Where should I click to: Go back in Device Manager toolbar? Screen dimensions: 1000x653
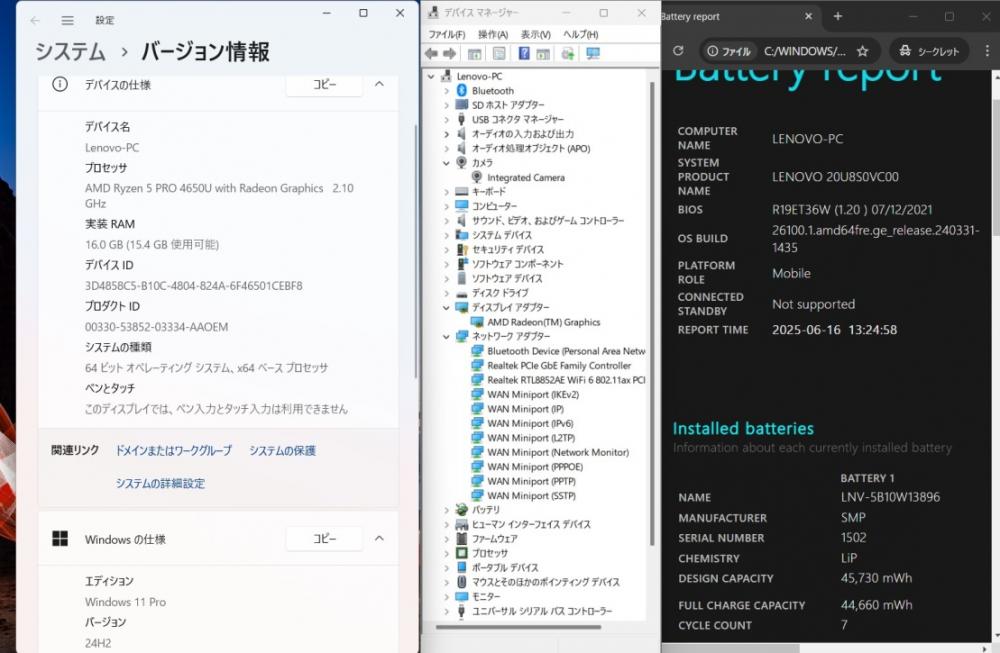click(x=432, y=54)
